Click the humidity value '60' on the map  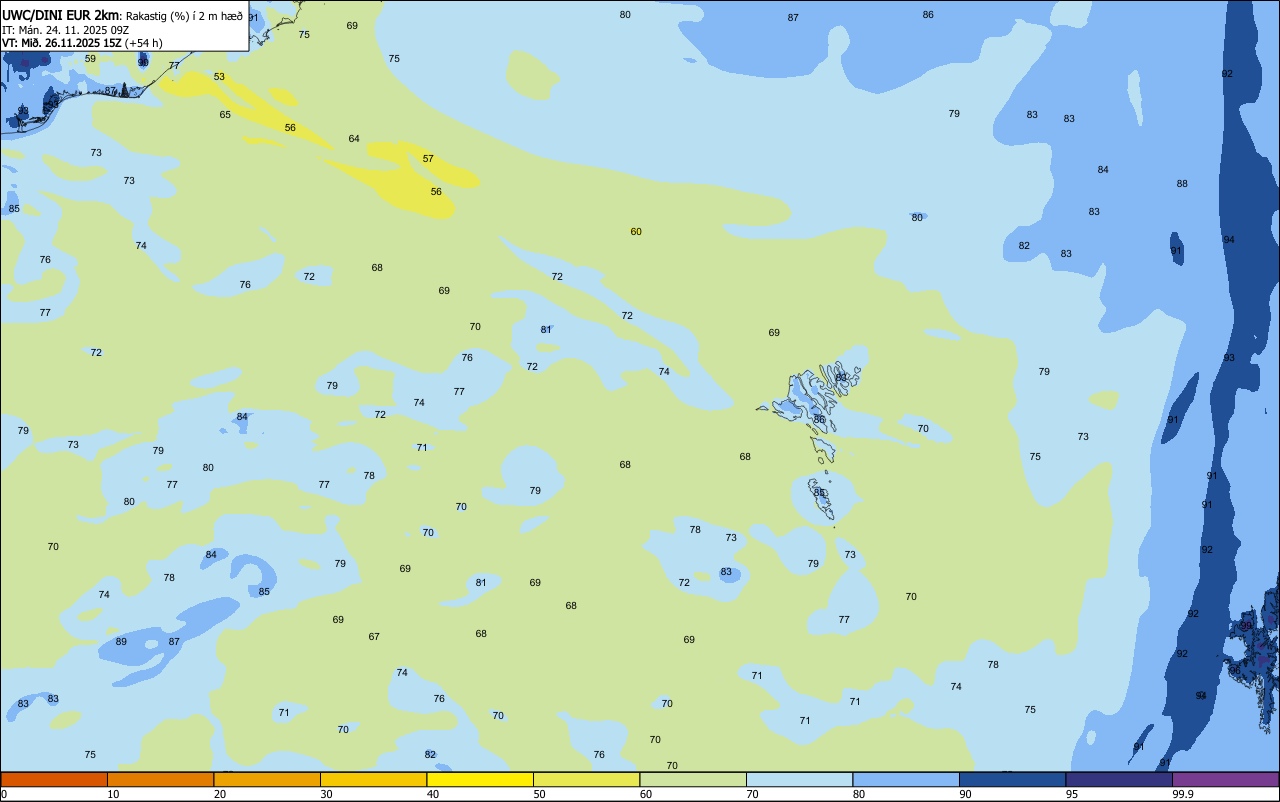coord(636,232)
